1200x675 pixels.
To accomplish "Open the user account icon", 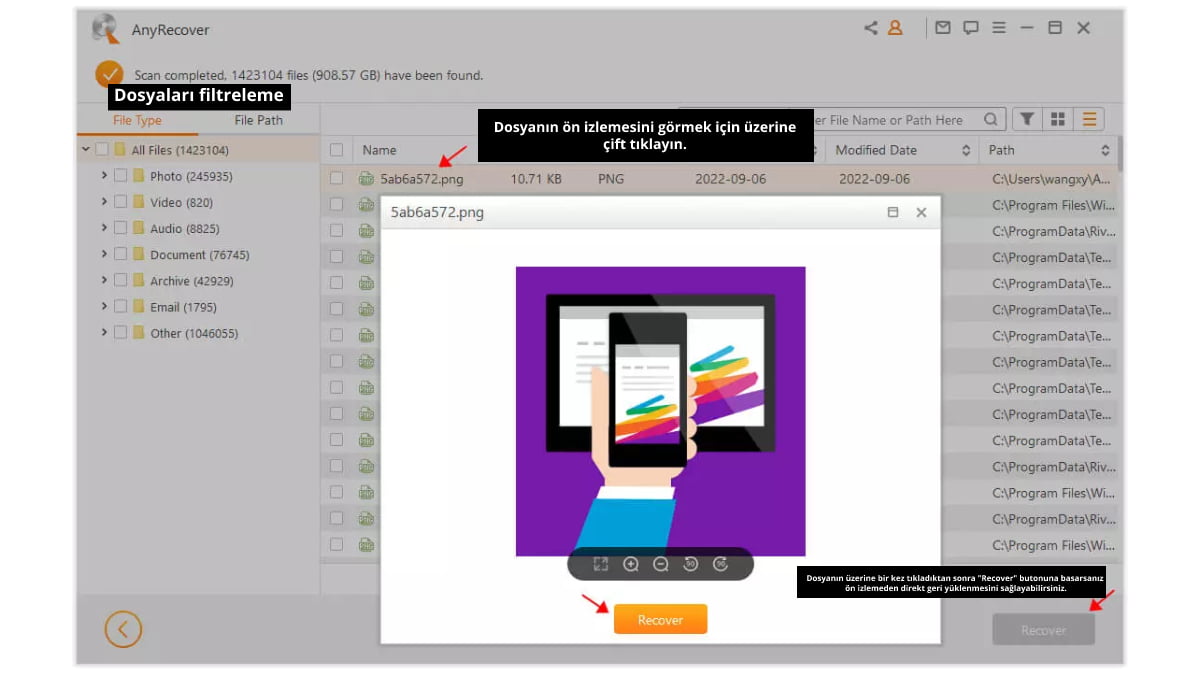I will coord(895,28).
